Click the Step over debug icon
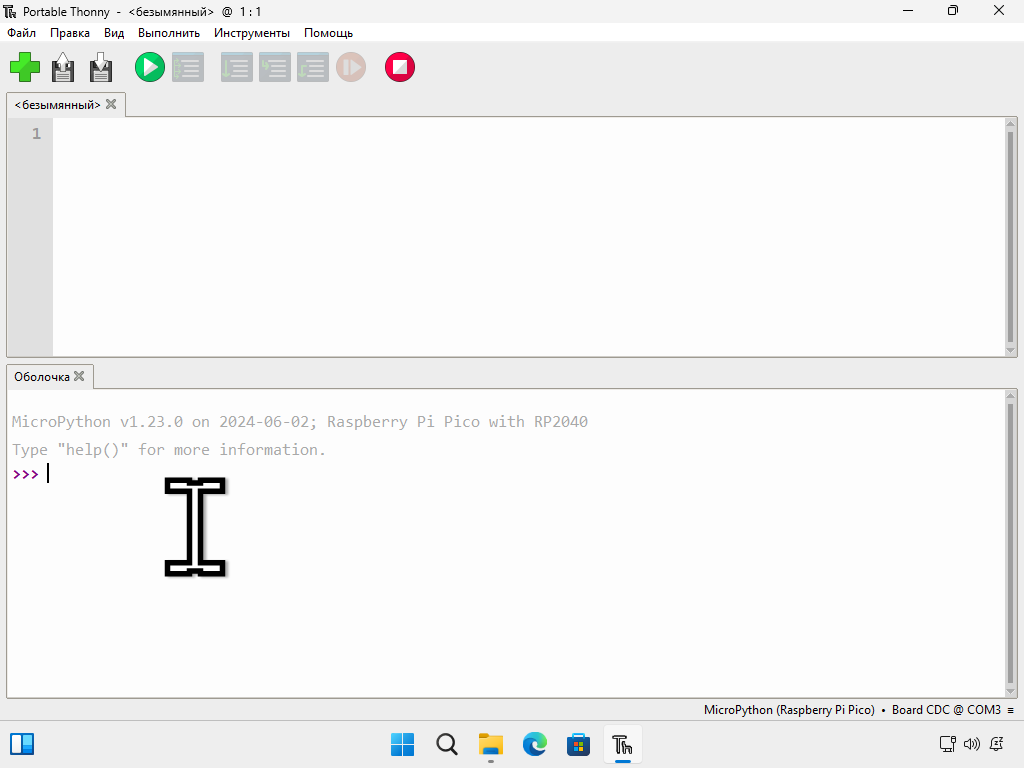 coord(236,67)
